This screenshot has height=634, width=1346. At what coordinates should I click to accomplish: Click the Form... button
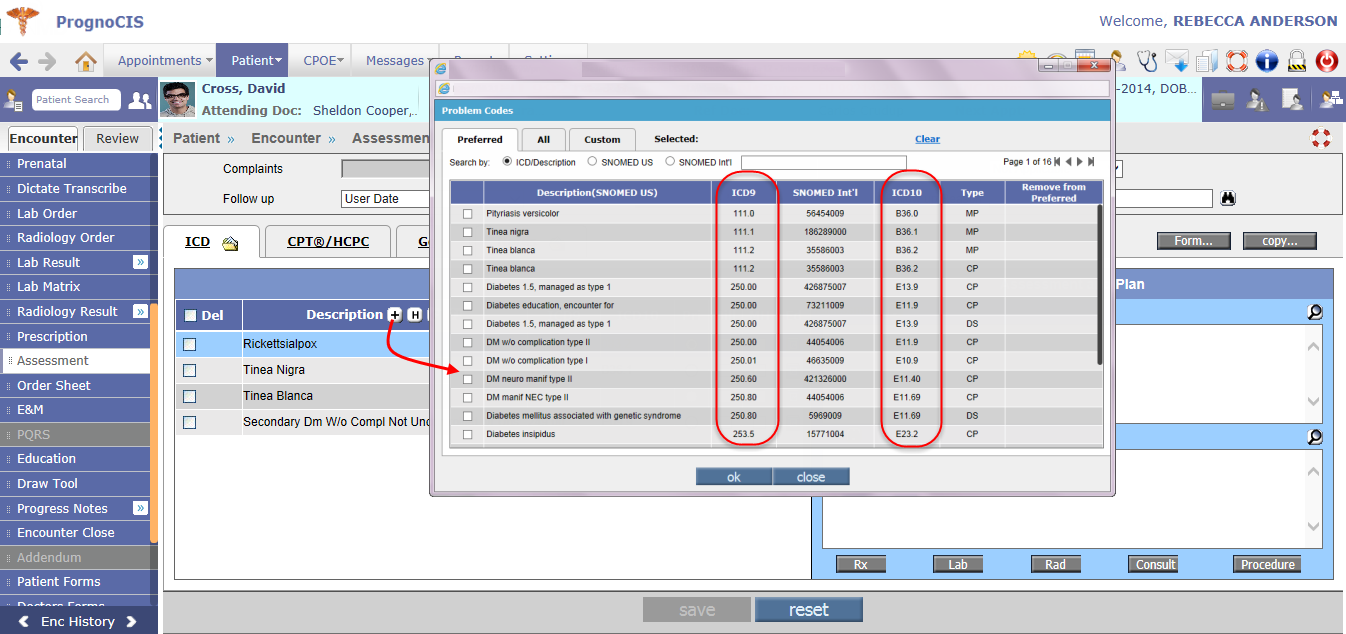point(1194,241)
